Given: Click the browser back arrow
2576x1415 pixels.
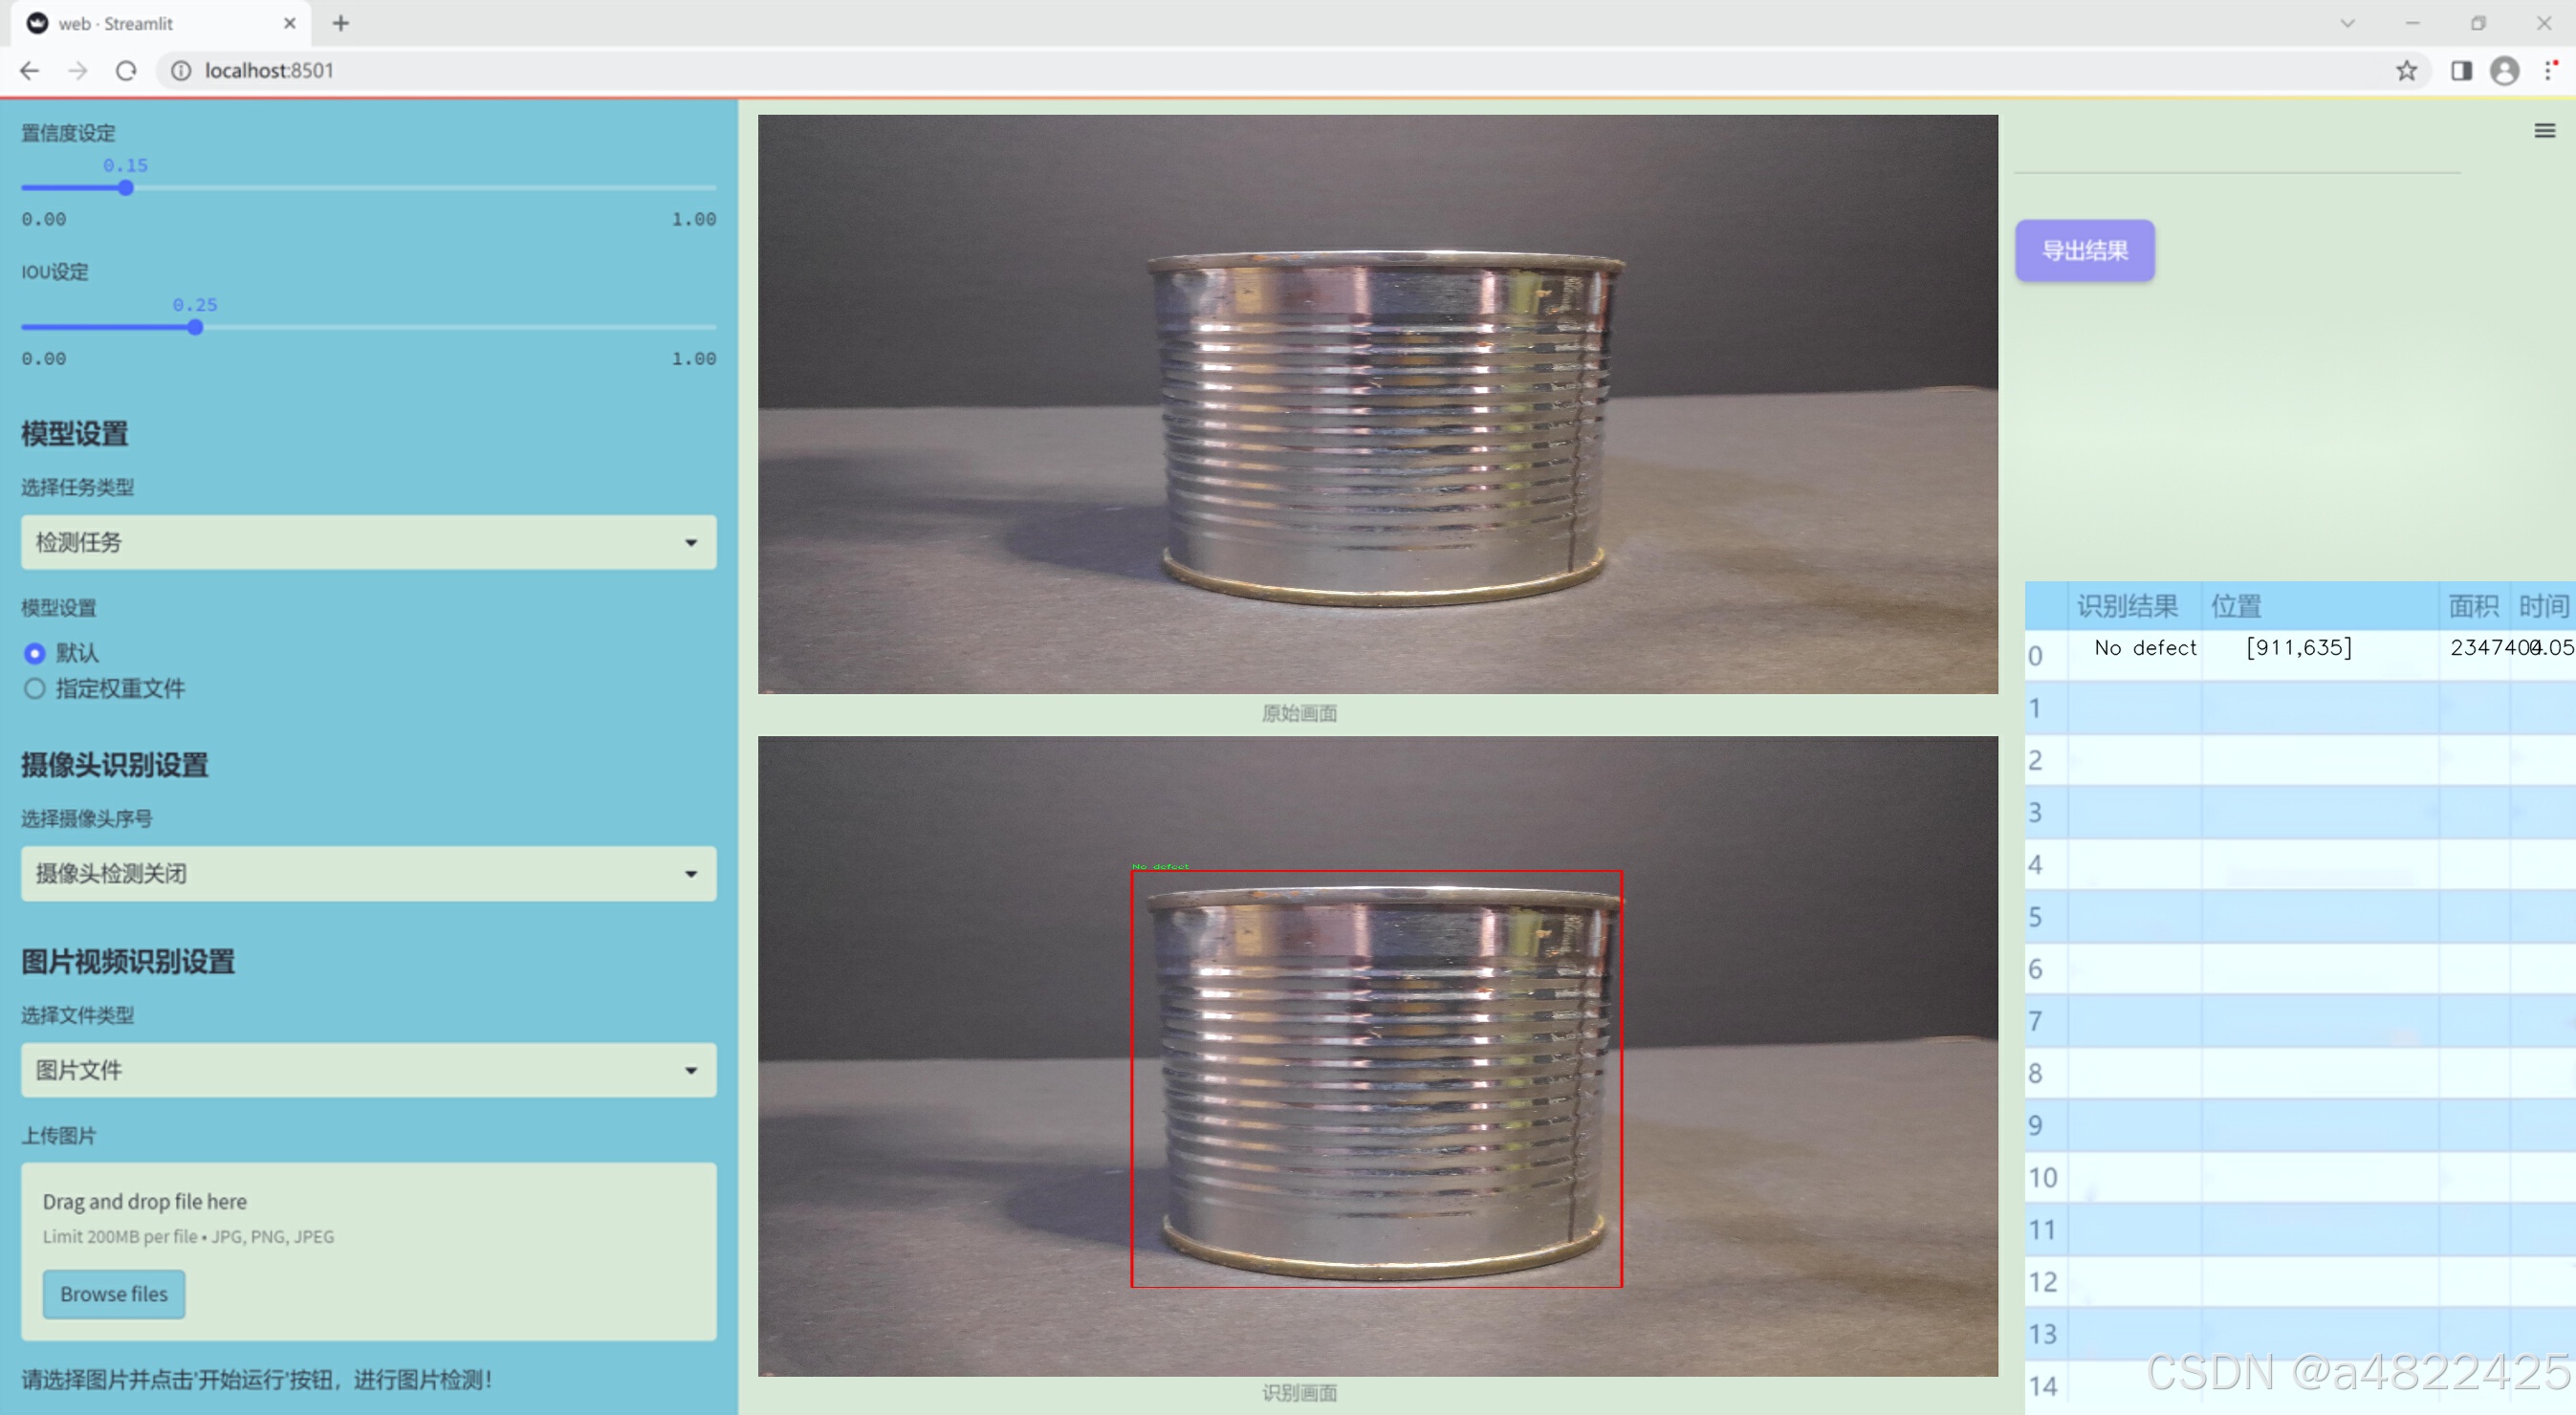Looking at the screenshot, I should click(30, 71).
